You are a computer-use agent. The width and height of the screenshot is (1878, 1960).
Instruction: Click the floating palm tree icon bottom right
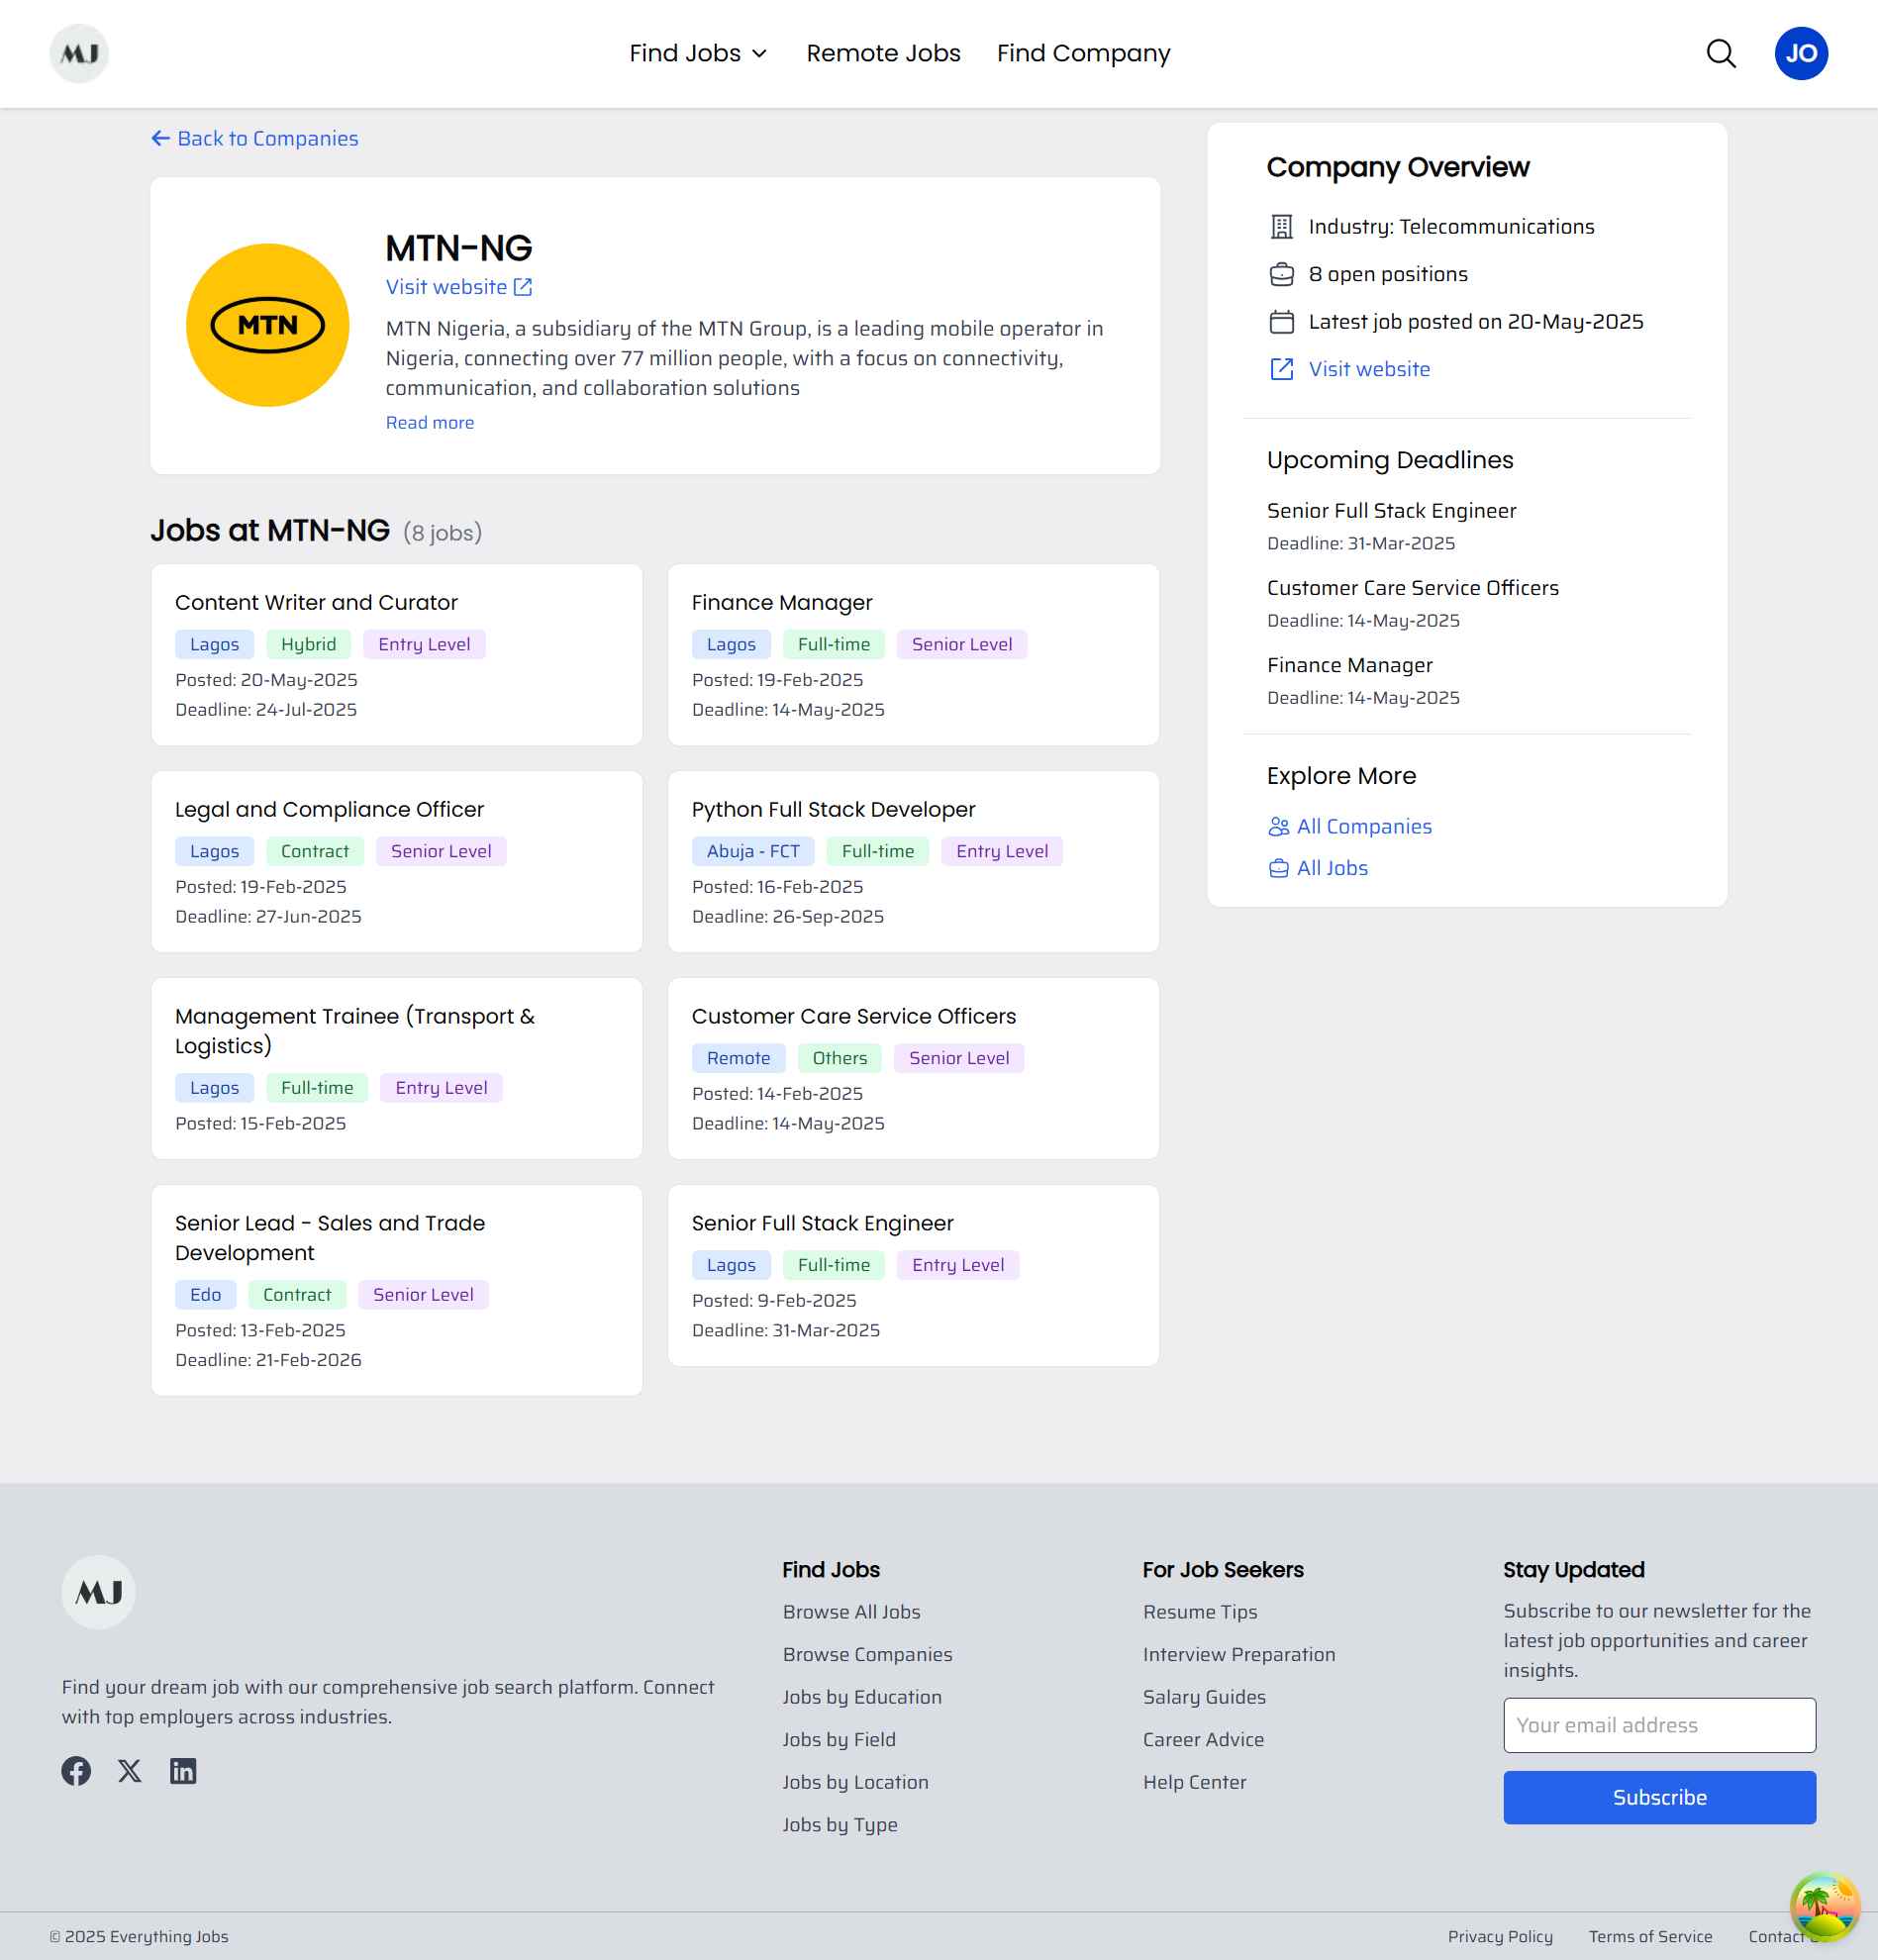[x=1824, y=1906]
